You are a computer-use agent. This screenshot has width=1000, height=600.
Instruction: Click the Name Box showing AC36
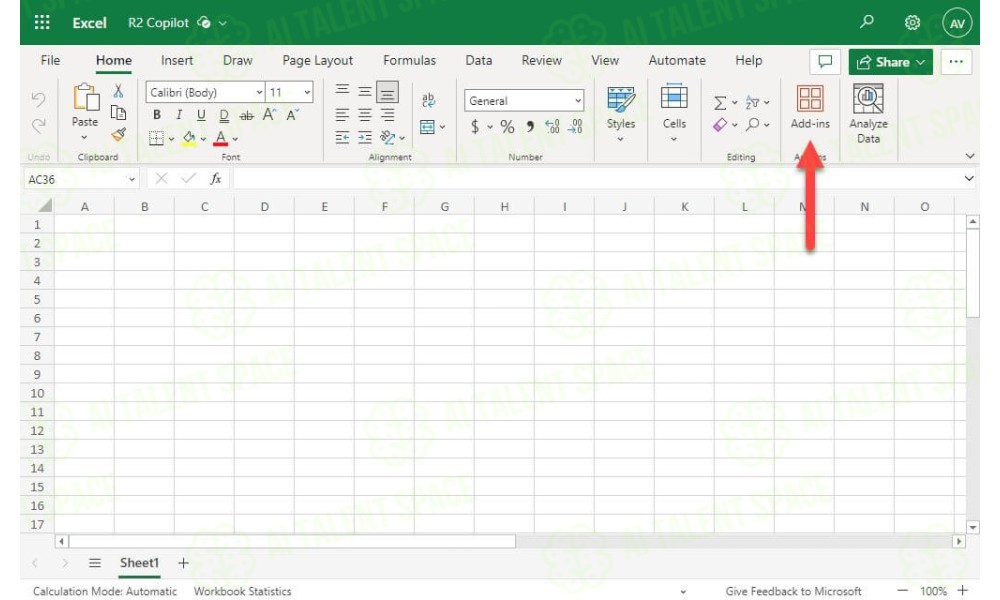[x=81, y=180]
